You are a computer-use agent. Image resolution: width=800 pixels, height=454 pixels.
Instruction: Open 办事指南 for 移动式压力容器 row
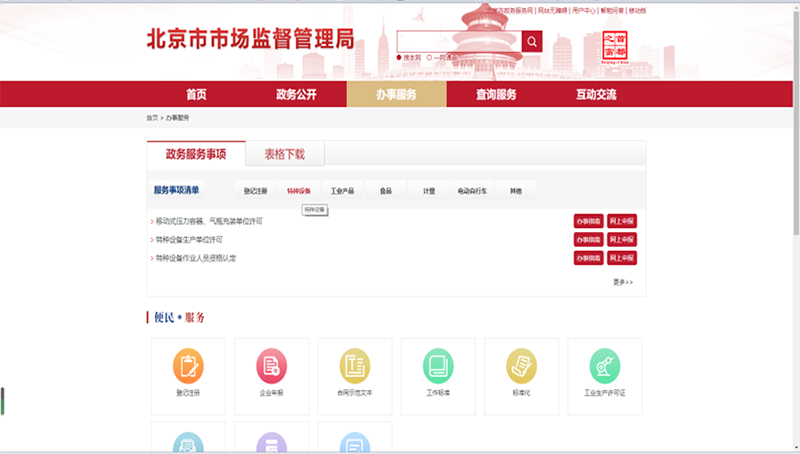click(x=588, y=221)
